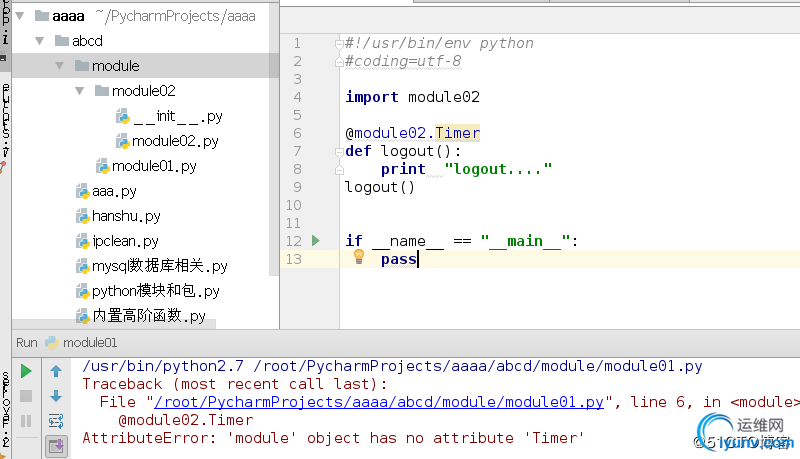
Task: Click the ipclean.py file icon
Action: click(83, 241)
